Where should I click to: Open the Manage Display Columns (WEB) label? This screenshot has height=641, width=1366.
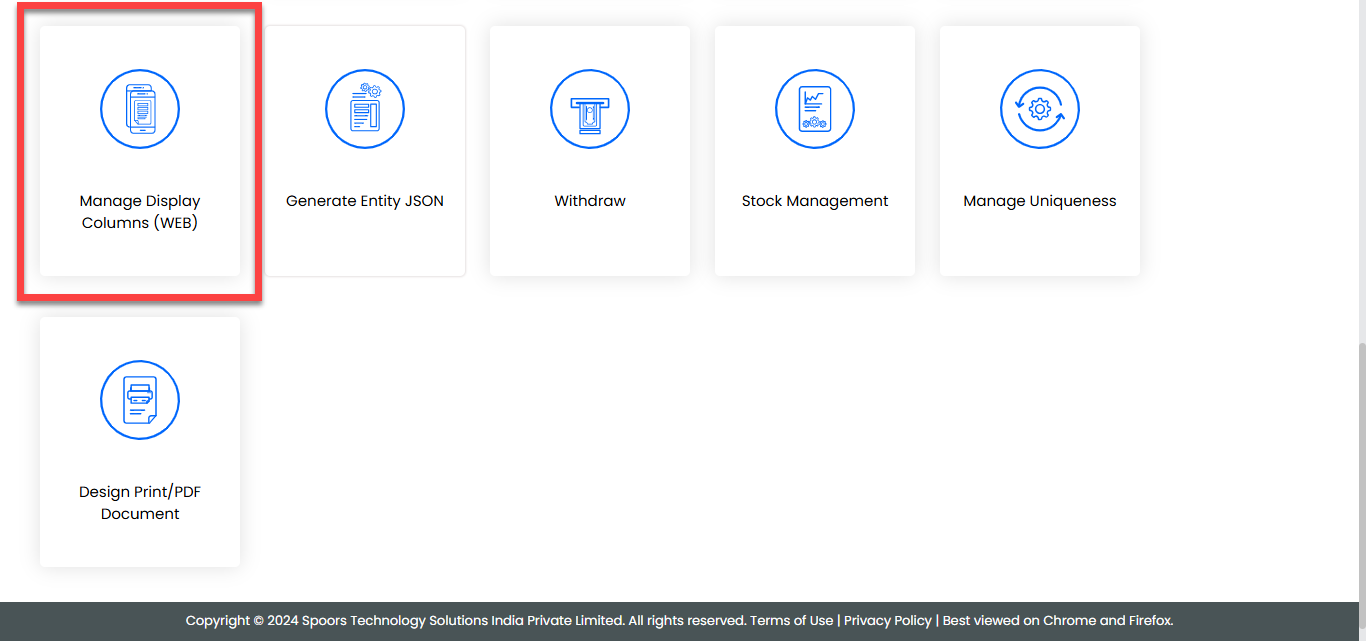140,212
